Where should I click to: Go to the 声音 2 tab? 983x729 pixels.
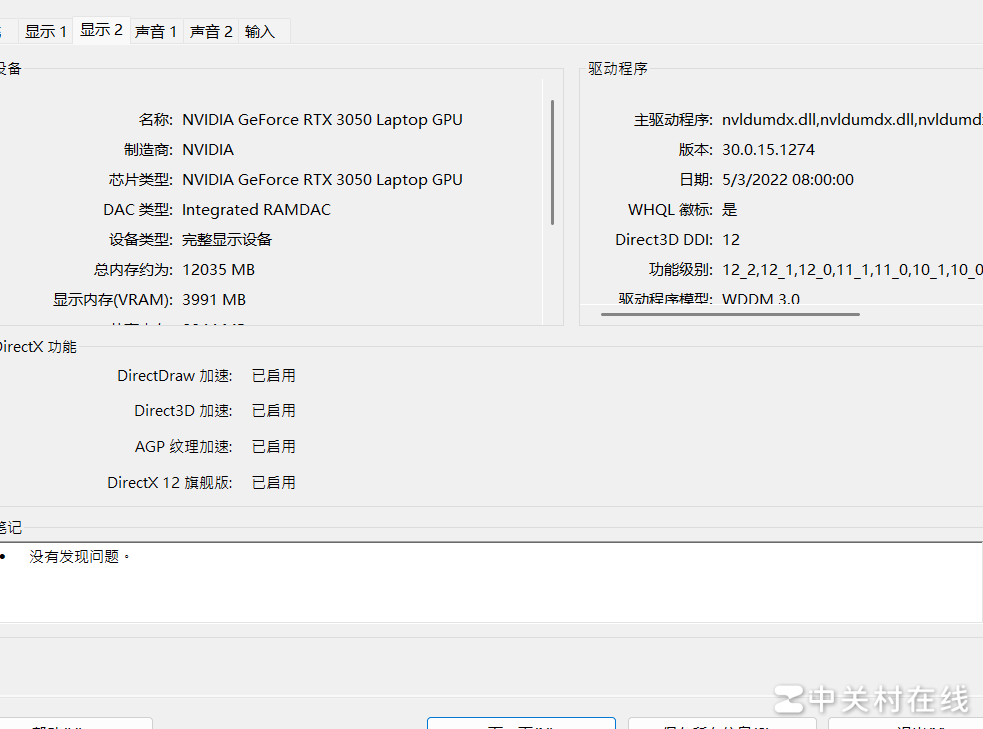click(211, 31)
